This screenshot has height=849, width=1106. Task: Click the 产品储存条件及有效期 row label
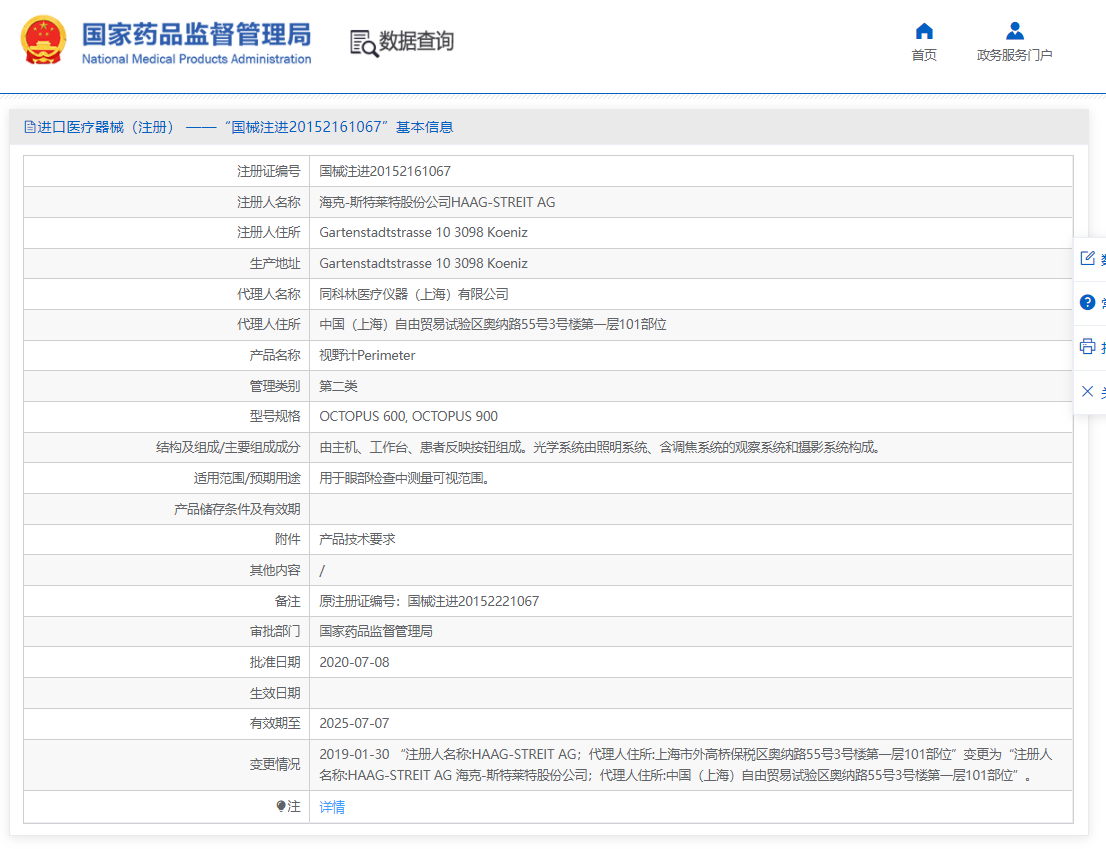click(x=238, y=509)
